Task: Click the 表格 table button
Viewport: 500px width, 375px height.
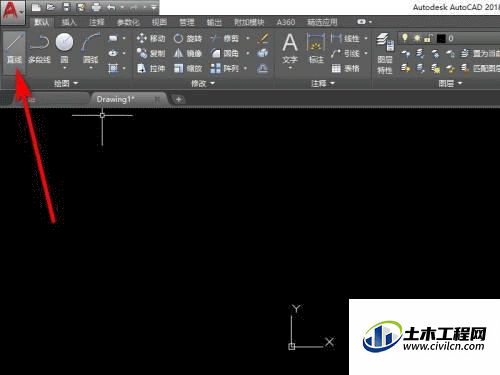Action: pos(345,68)
